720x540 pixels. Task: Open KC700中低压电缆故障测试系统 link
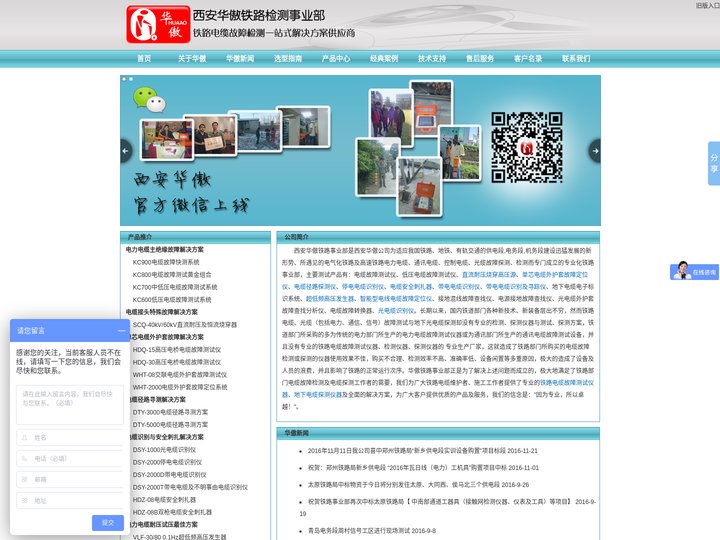coord(175,287)
